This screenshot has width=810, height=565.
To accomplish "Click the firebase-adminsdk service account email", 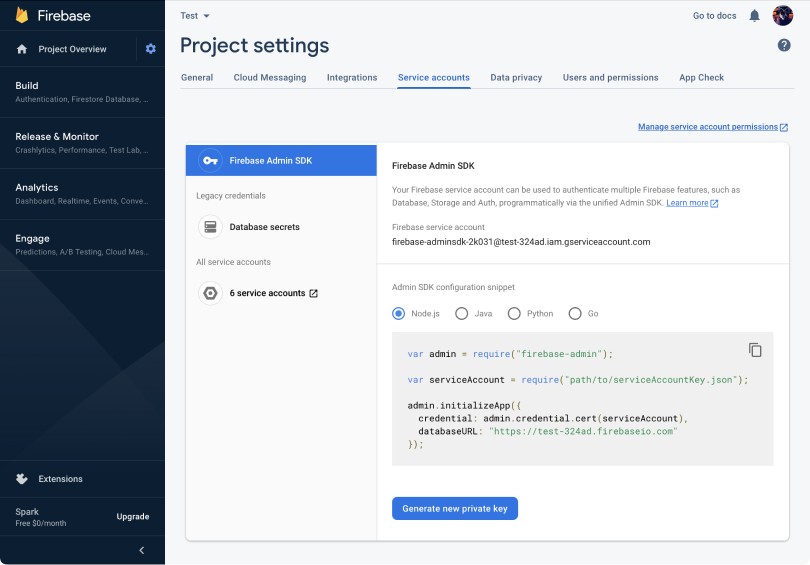I will tap(521, 242).
